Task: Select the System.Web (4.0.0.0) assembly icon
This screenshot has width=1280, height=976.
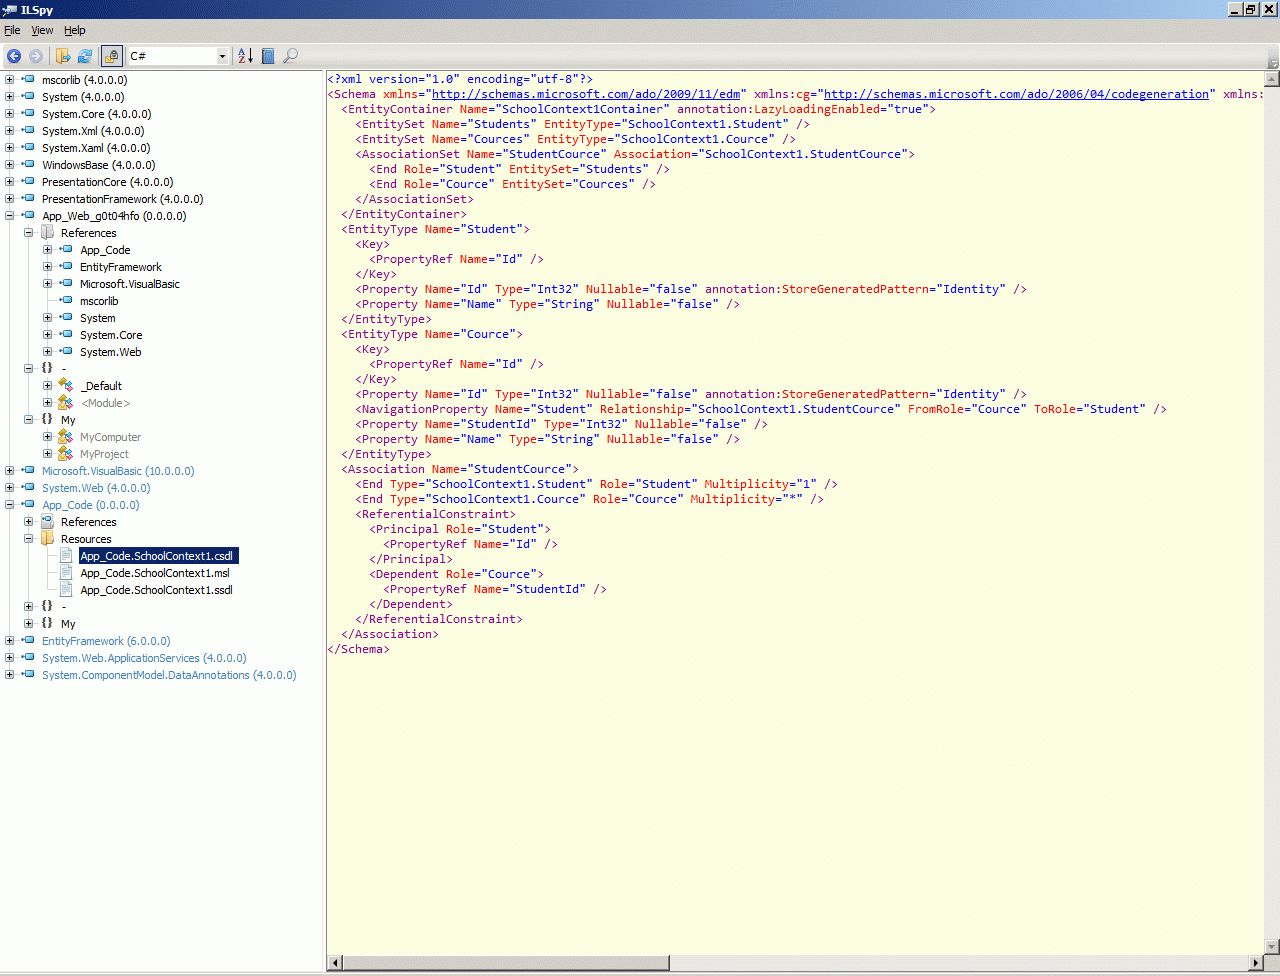Action: [29, 487]
